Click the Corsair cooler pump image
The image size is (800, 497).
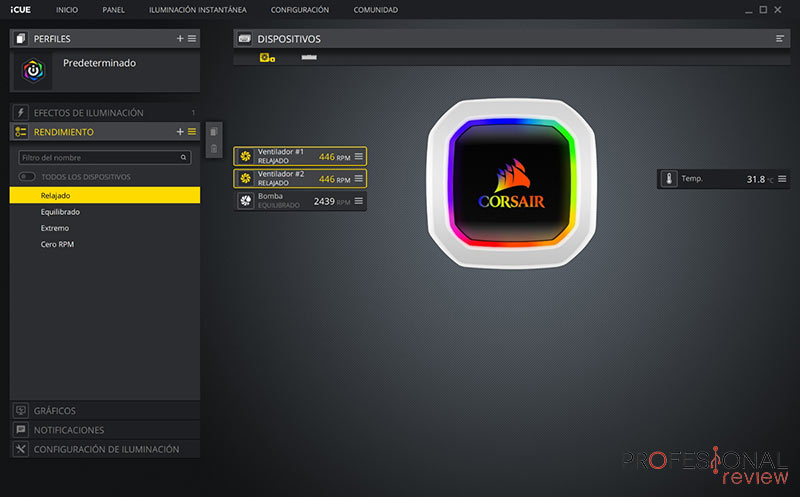512,183
